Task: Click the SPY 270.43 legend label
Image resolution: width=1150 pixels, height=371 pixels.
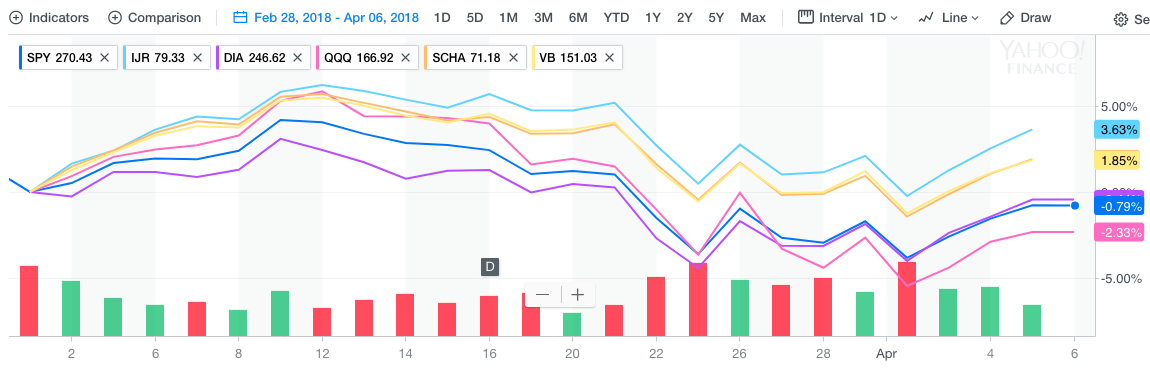Action: [x=59, y=57]
